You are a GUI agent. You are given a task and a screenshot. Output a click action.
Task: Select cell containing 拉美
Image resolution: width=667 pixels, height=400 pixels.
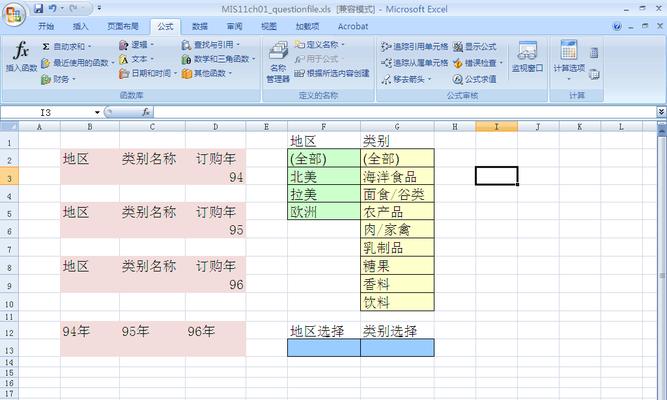(x=324, y=194)
